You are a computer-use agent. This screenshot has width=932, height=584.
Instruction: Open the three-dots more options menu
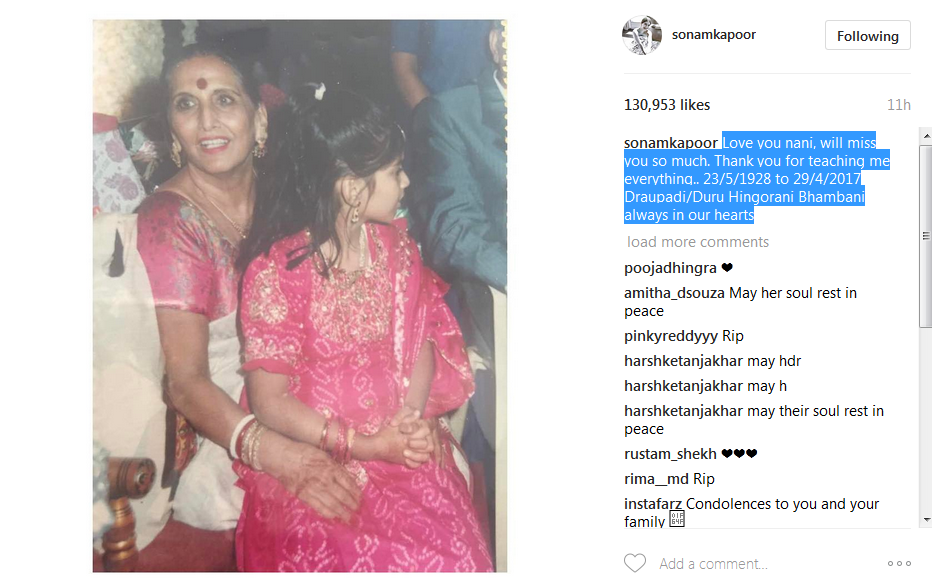pyautogui.click(x=899, y=563)
